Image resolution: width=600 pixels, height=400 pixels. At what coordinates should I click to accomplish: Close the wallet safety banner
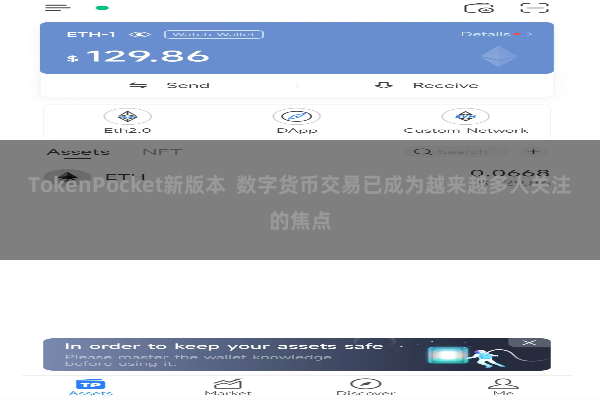529,342
